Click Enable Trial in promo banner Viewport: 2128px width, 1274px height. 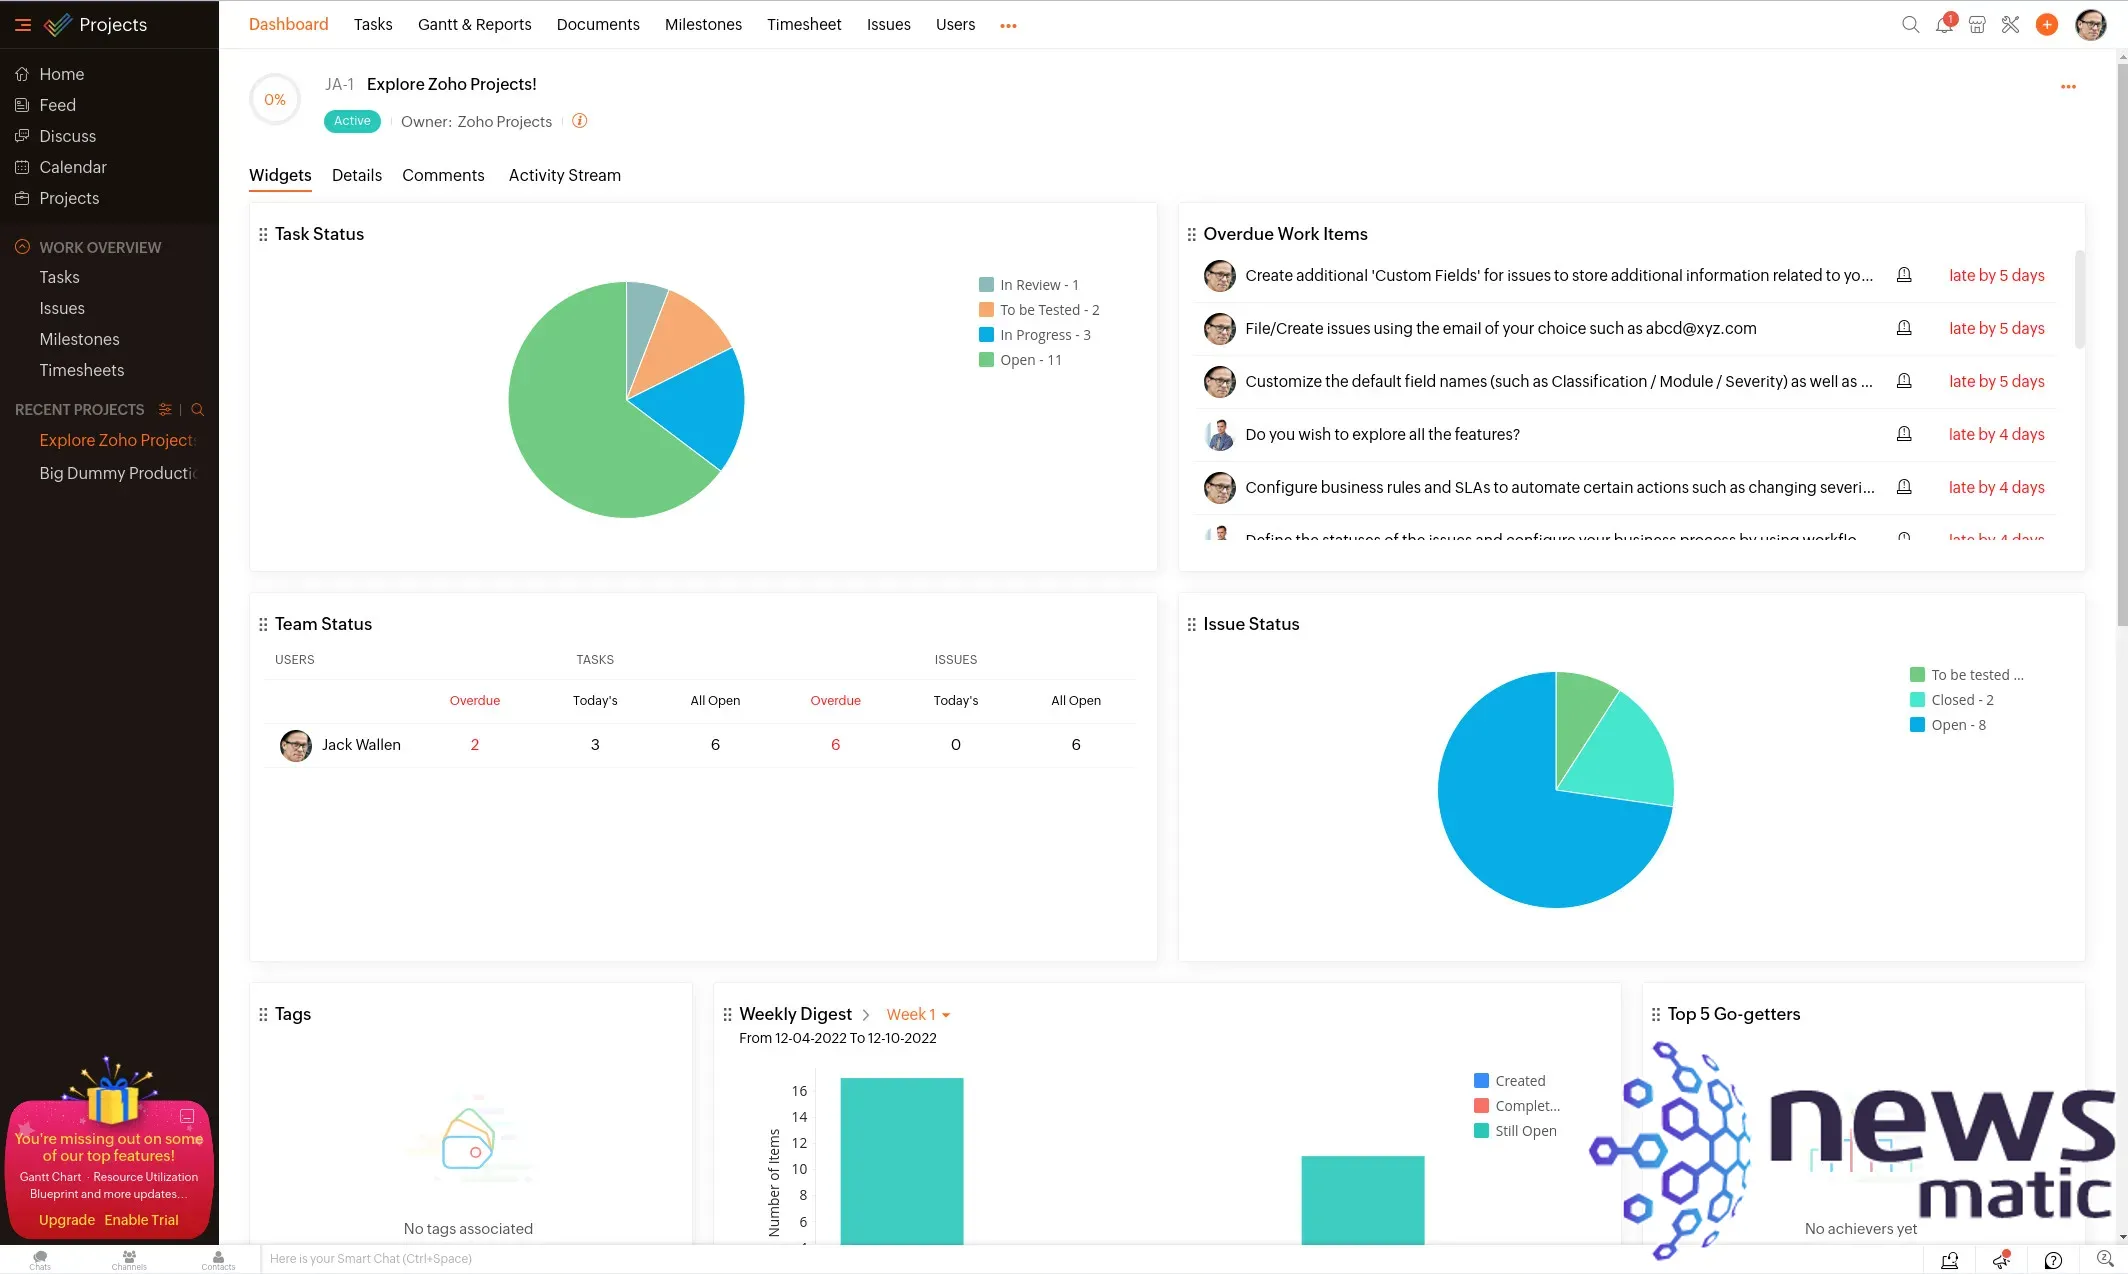(x=141, y=1220)
